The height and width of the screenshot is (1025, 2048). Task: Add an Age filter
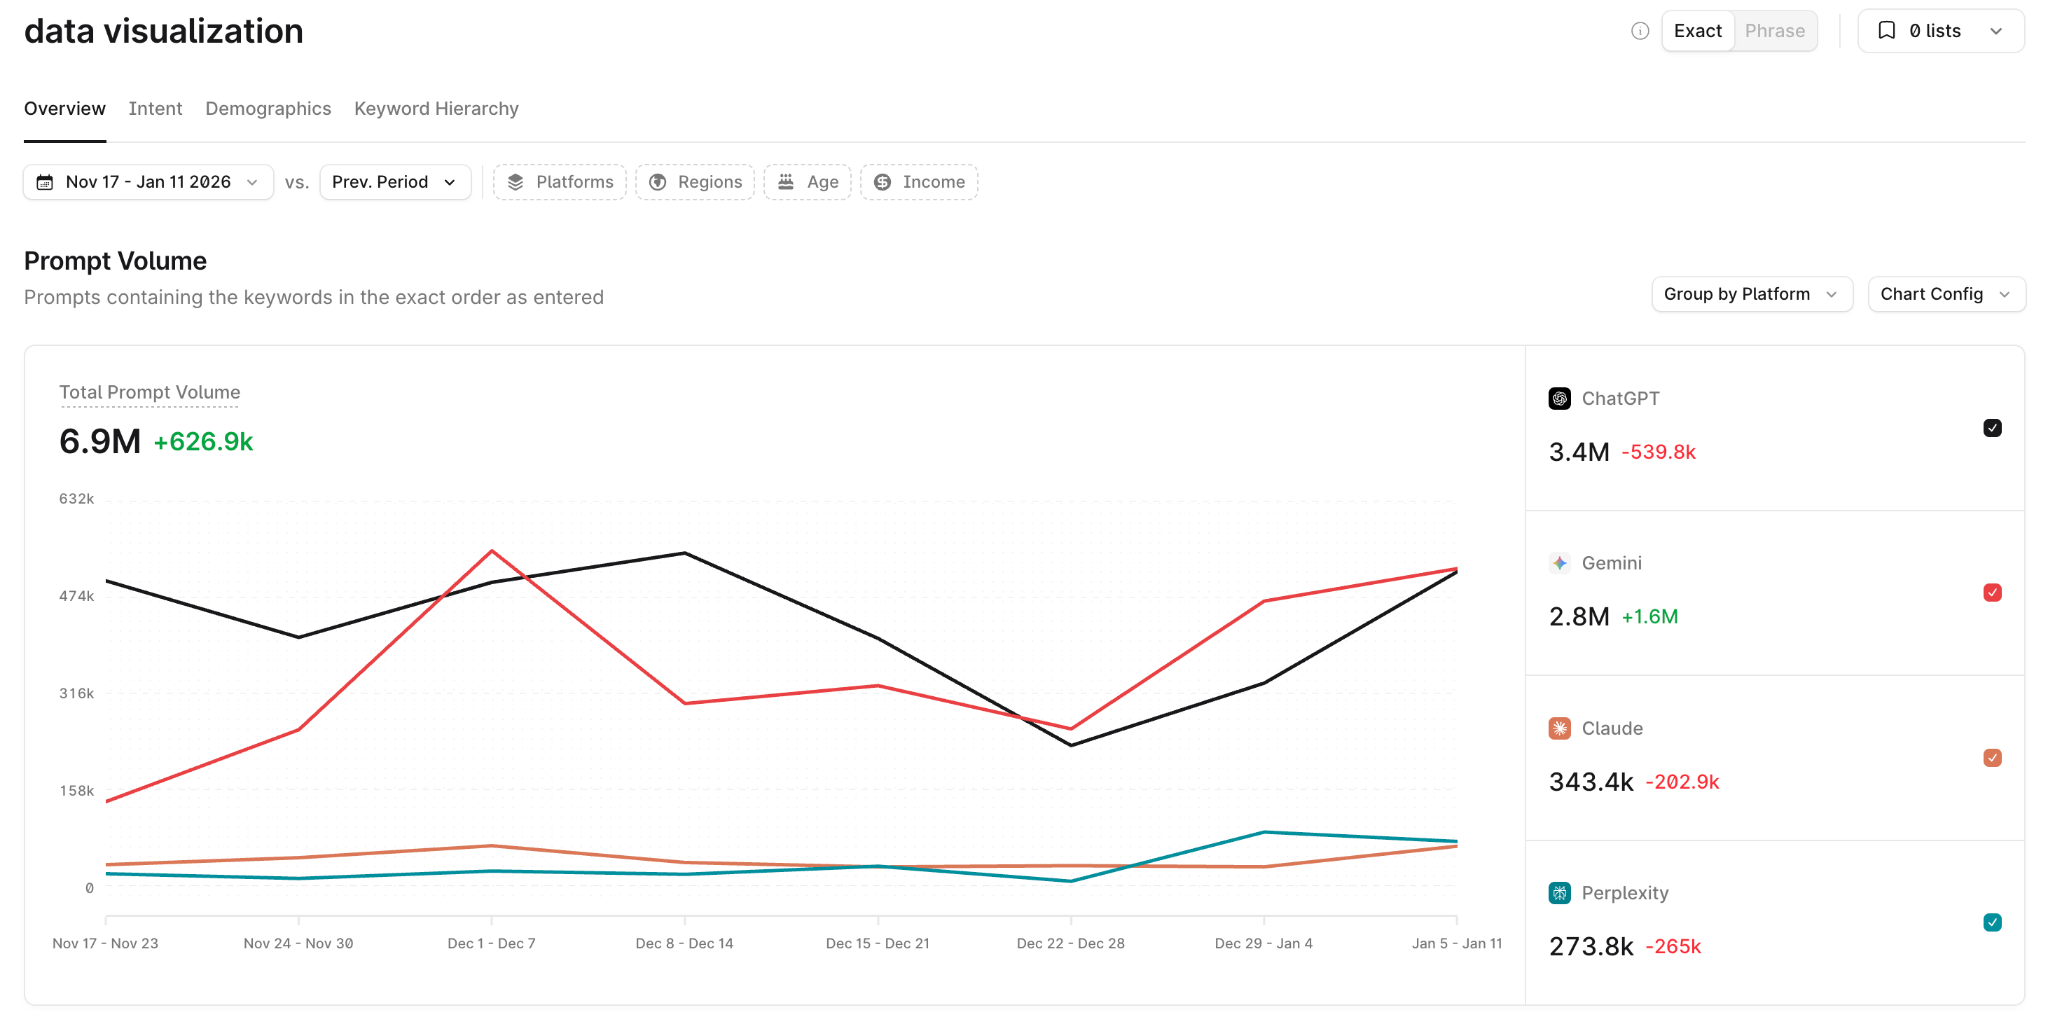(x=808, y=182)
